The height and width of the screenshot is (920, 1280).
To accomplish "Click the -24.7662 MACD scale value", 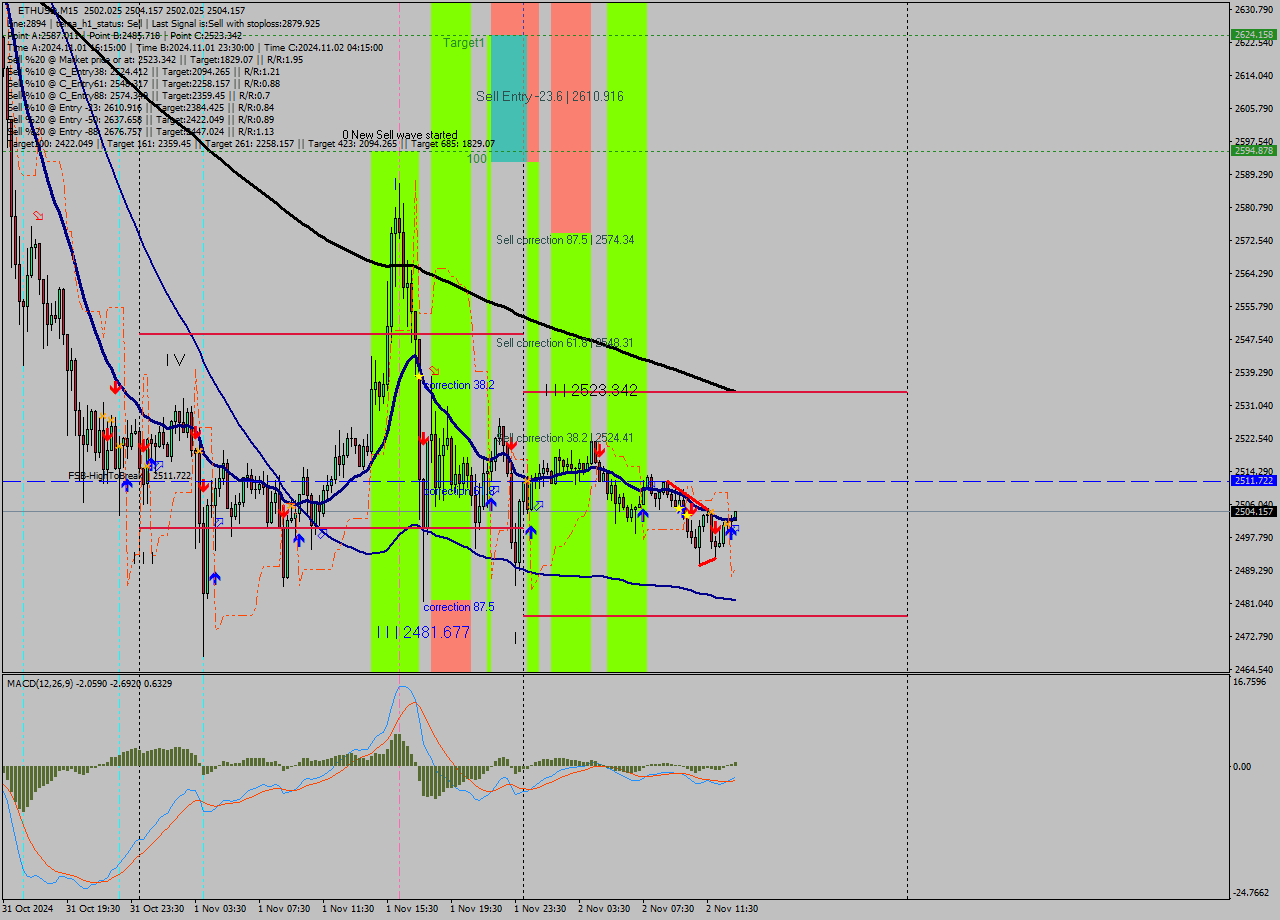I will pos(1253,893).
